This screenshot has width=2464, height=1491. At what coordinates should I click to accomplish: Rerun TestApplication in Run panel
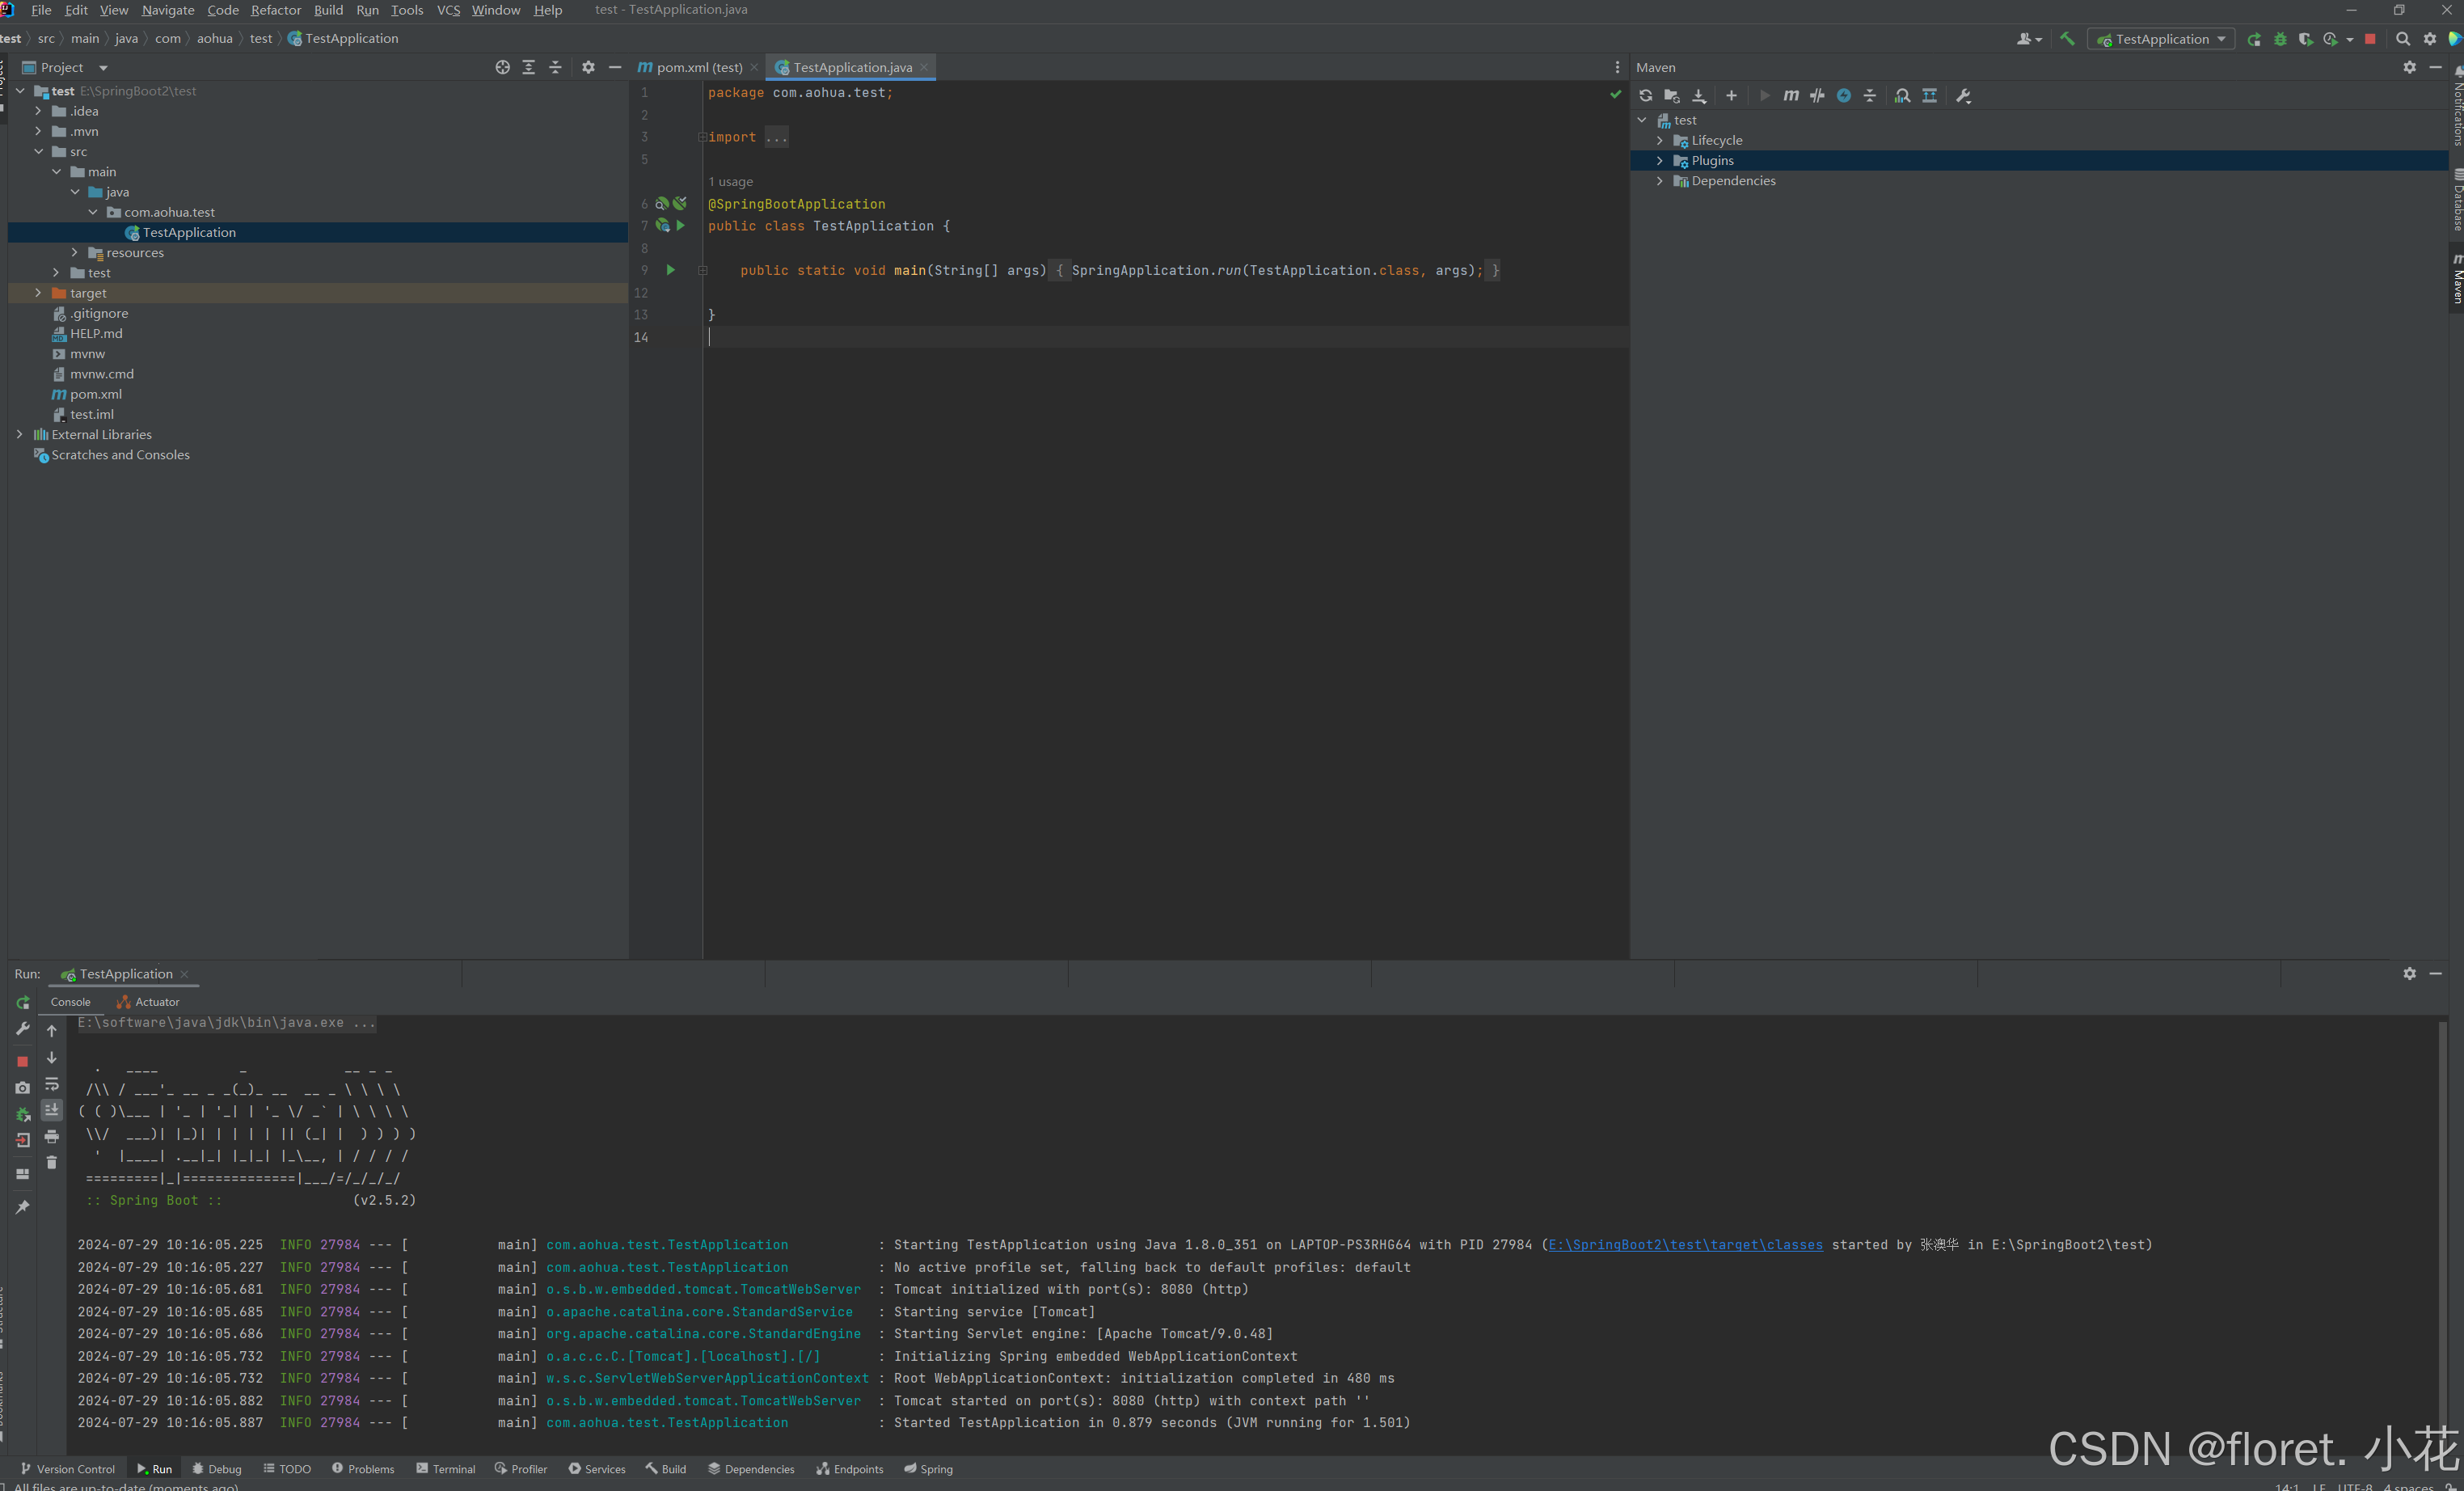pos(23,1002)
